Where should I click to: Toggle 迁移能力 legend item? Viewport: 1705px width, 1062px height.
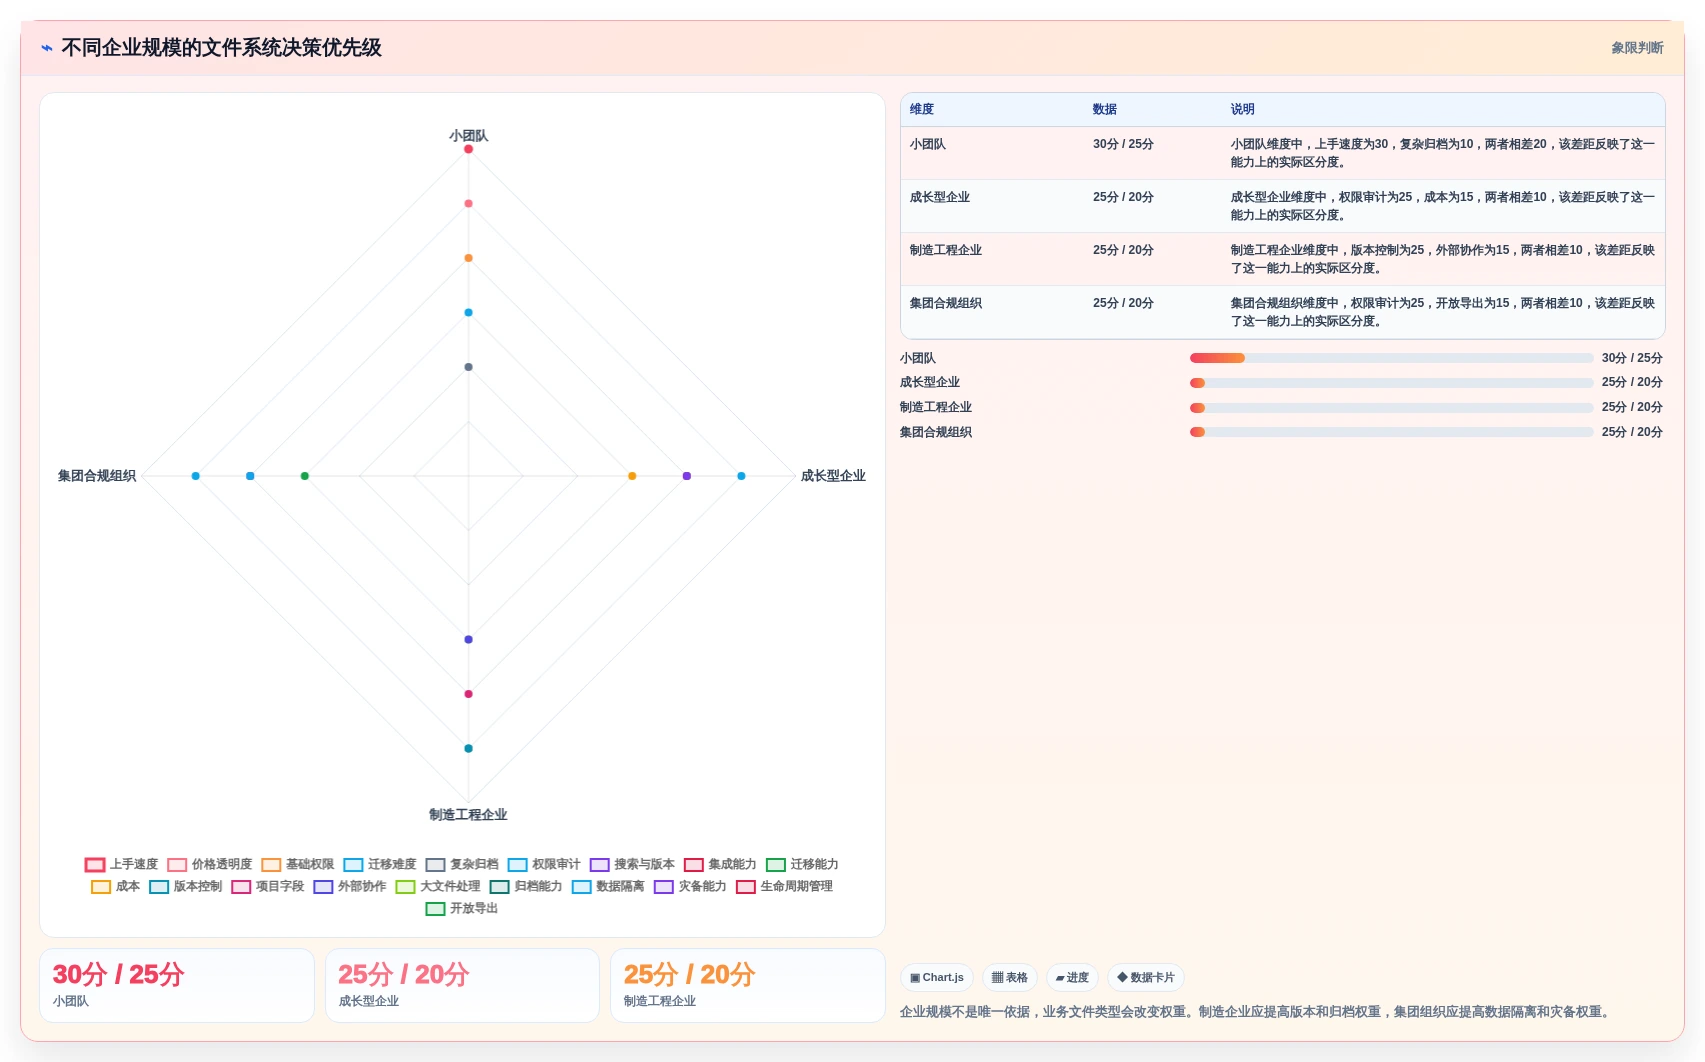click(802, 864)
